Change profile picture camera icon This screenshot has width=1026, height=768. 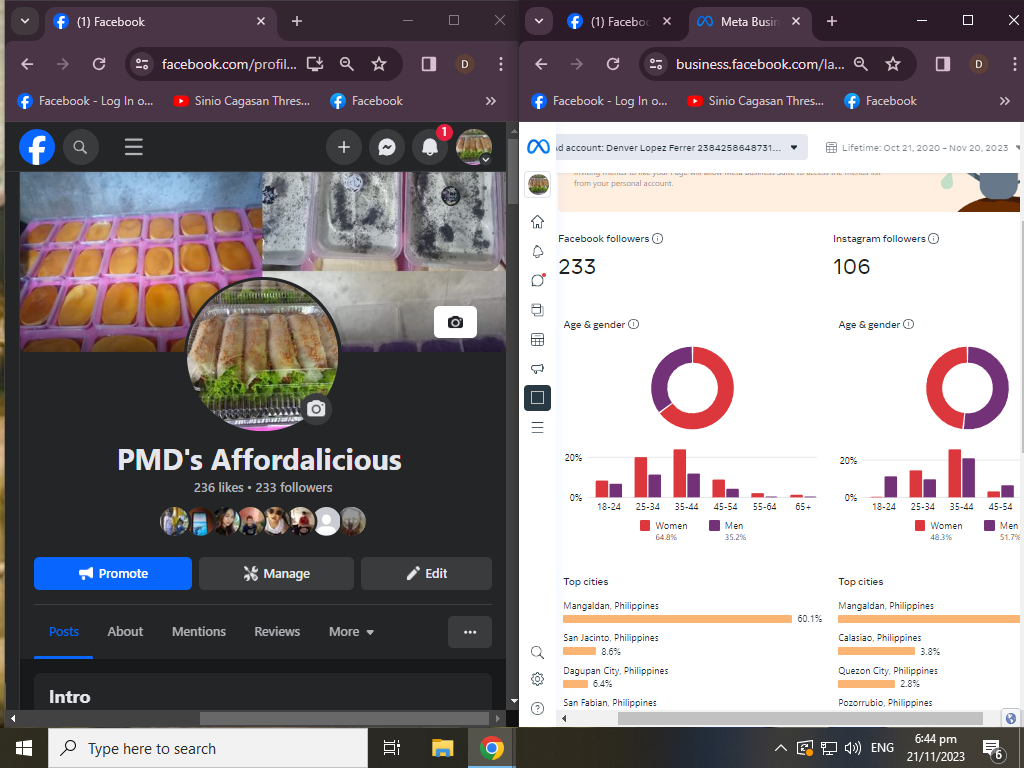click(316, 409)
